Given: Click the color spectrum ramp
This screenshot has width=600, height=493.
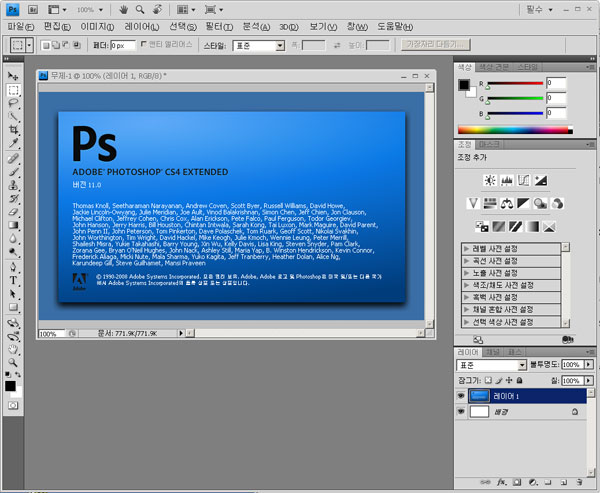Looking at the screenshot, I should click(x=515, y=130).
